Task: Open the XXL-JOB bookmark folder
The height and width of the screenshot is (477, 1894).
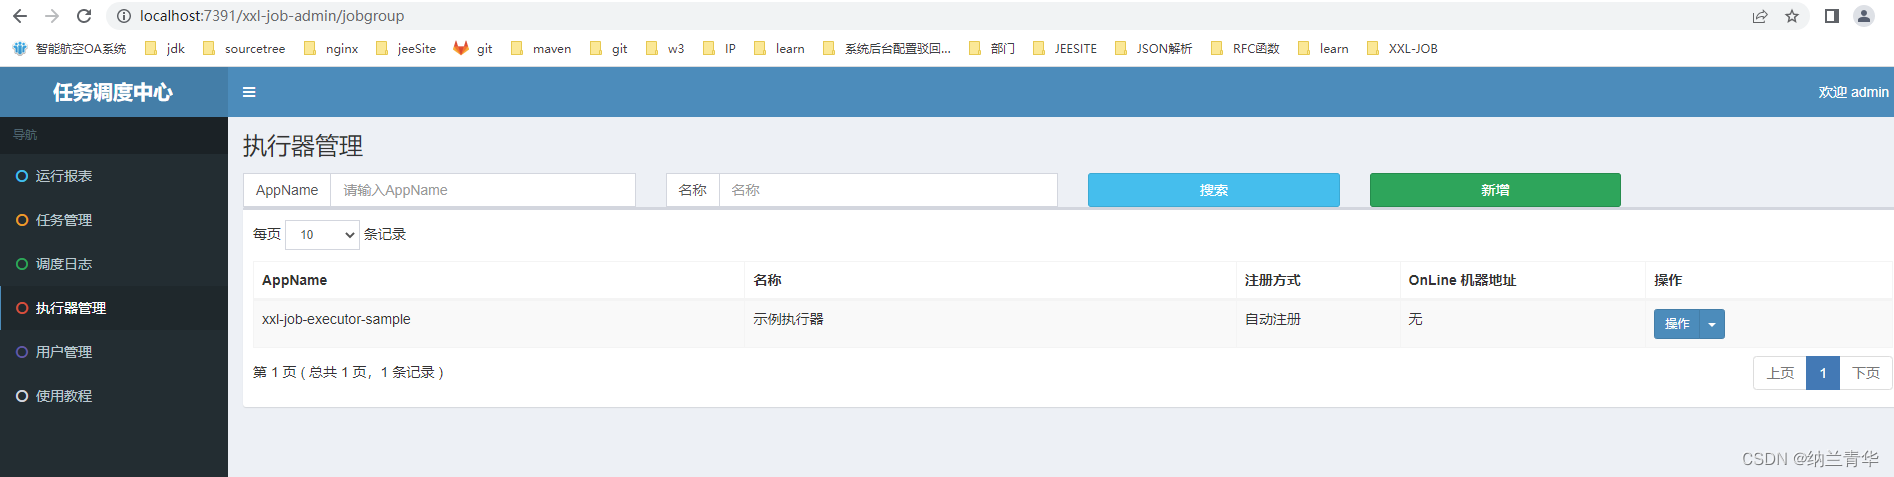Action: coord(1402,48)
